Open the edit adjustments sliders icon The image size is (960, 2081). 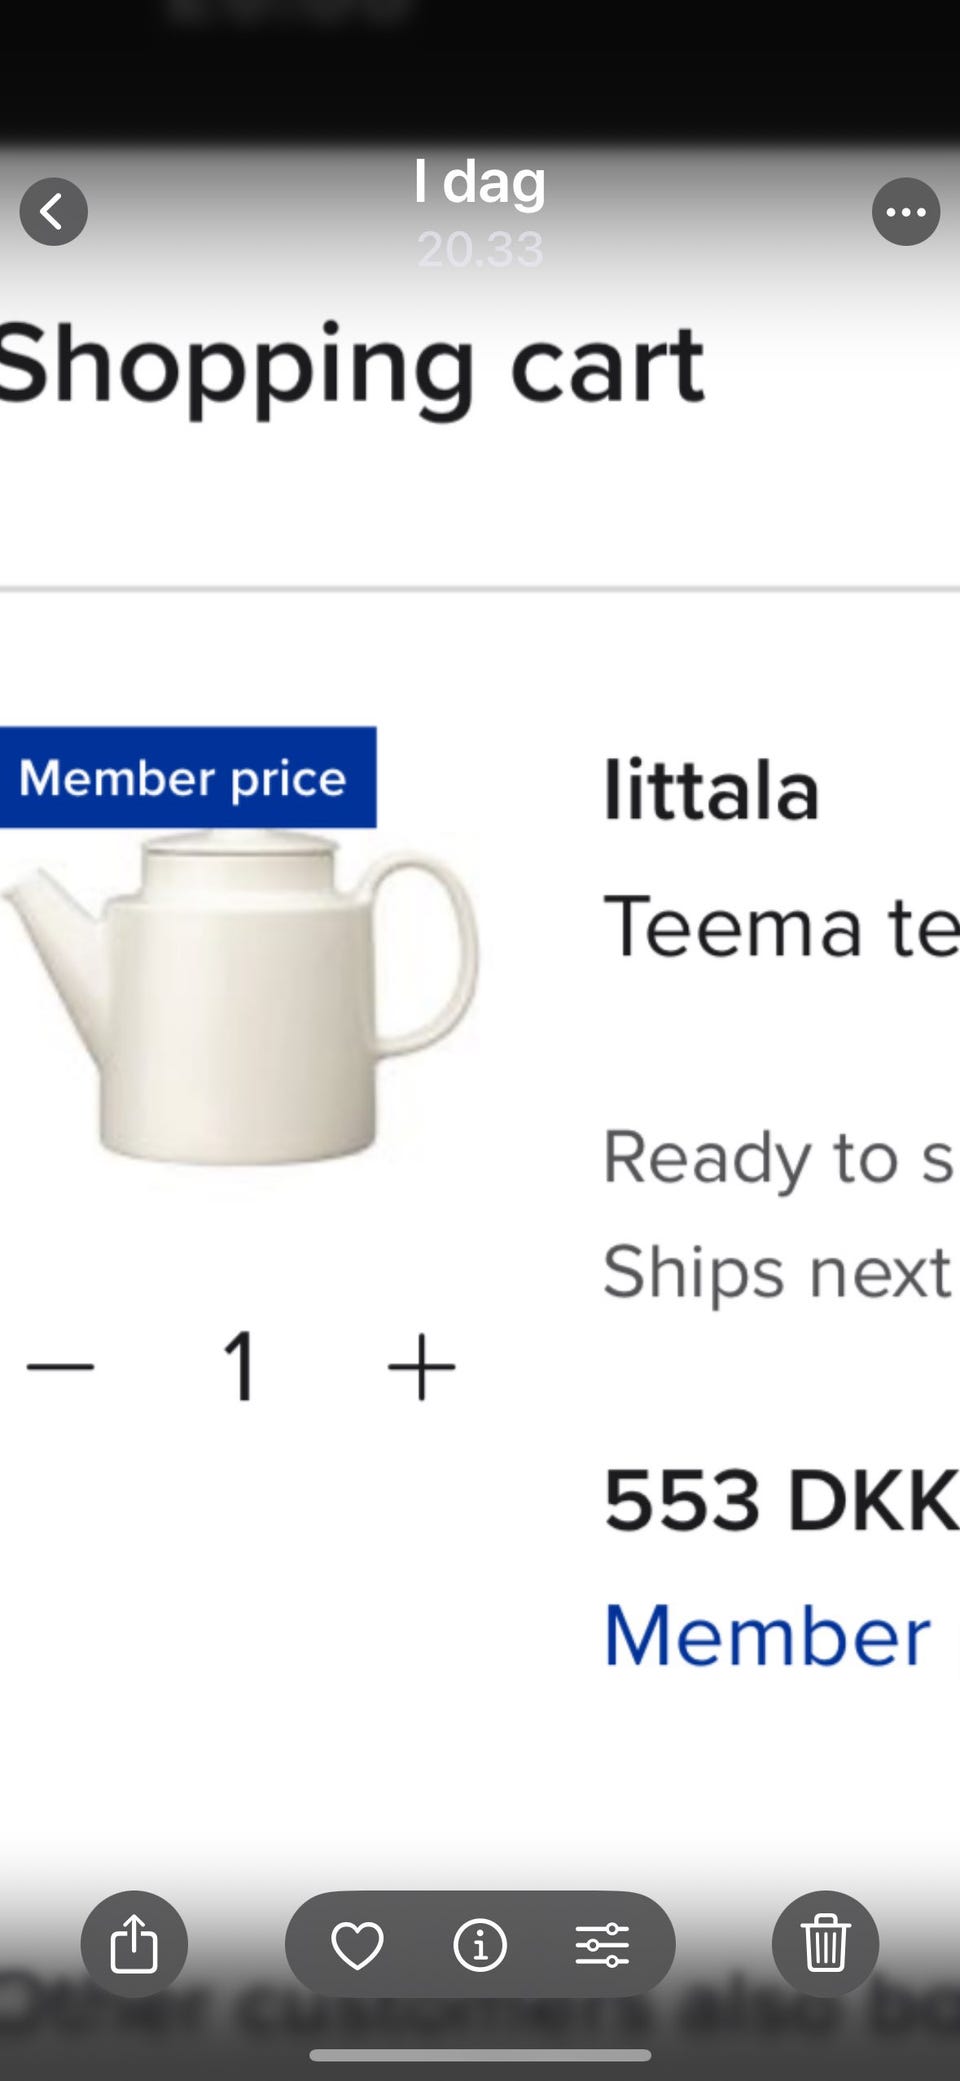point(602,1945)
